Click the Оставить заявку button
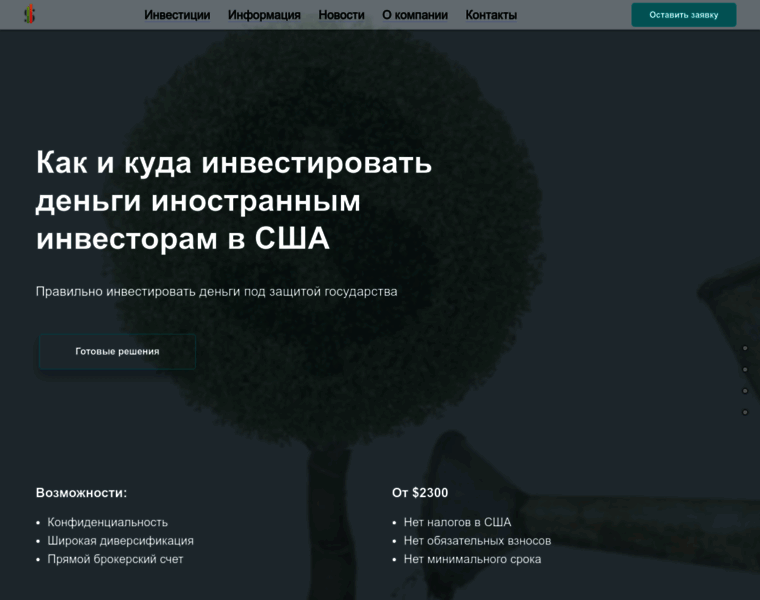The image size is (760, 600). pyautogui.click(x=683, y=15)
